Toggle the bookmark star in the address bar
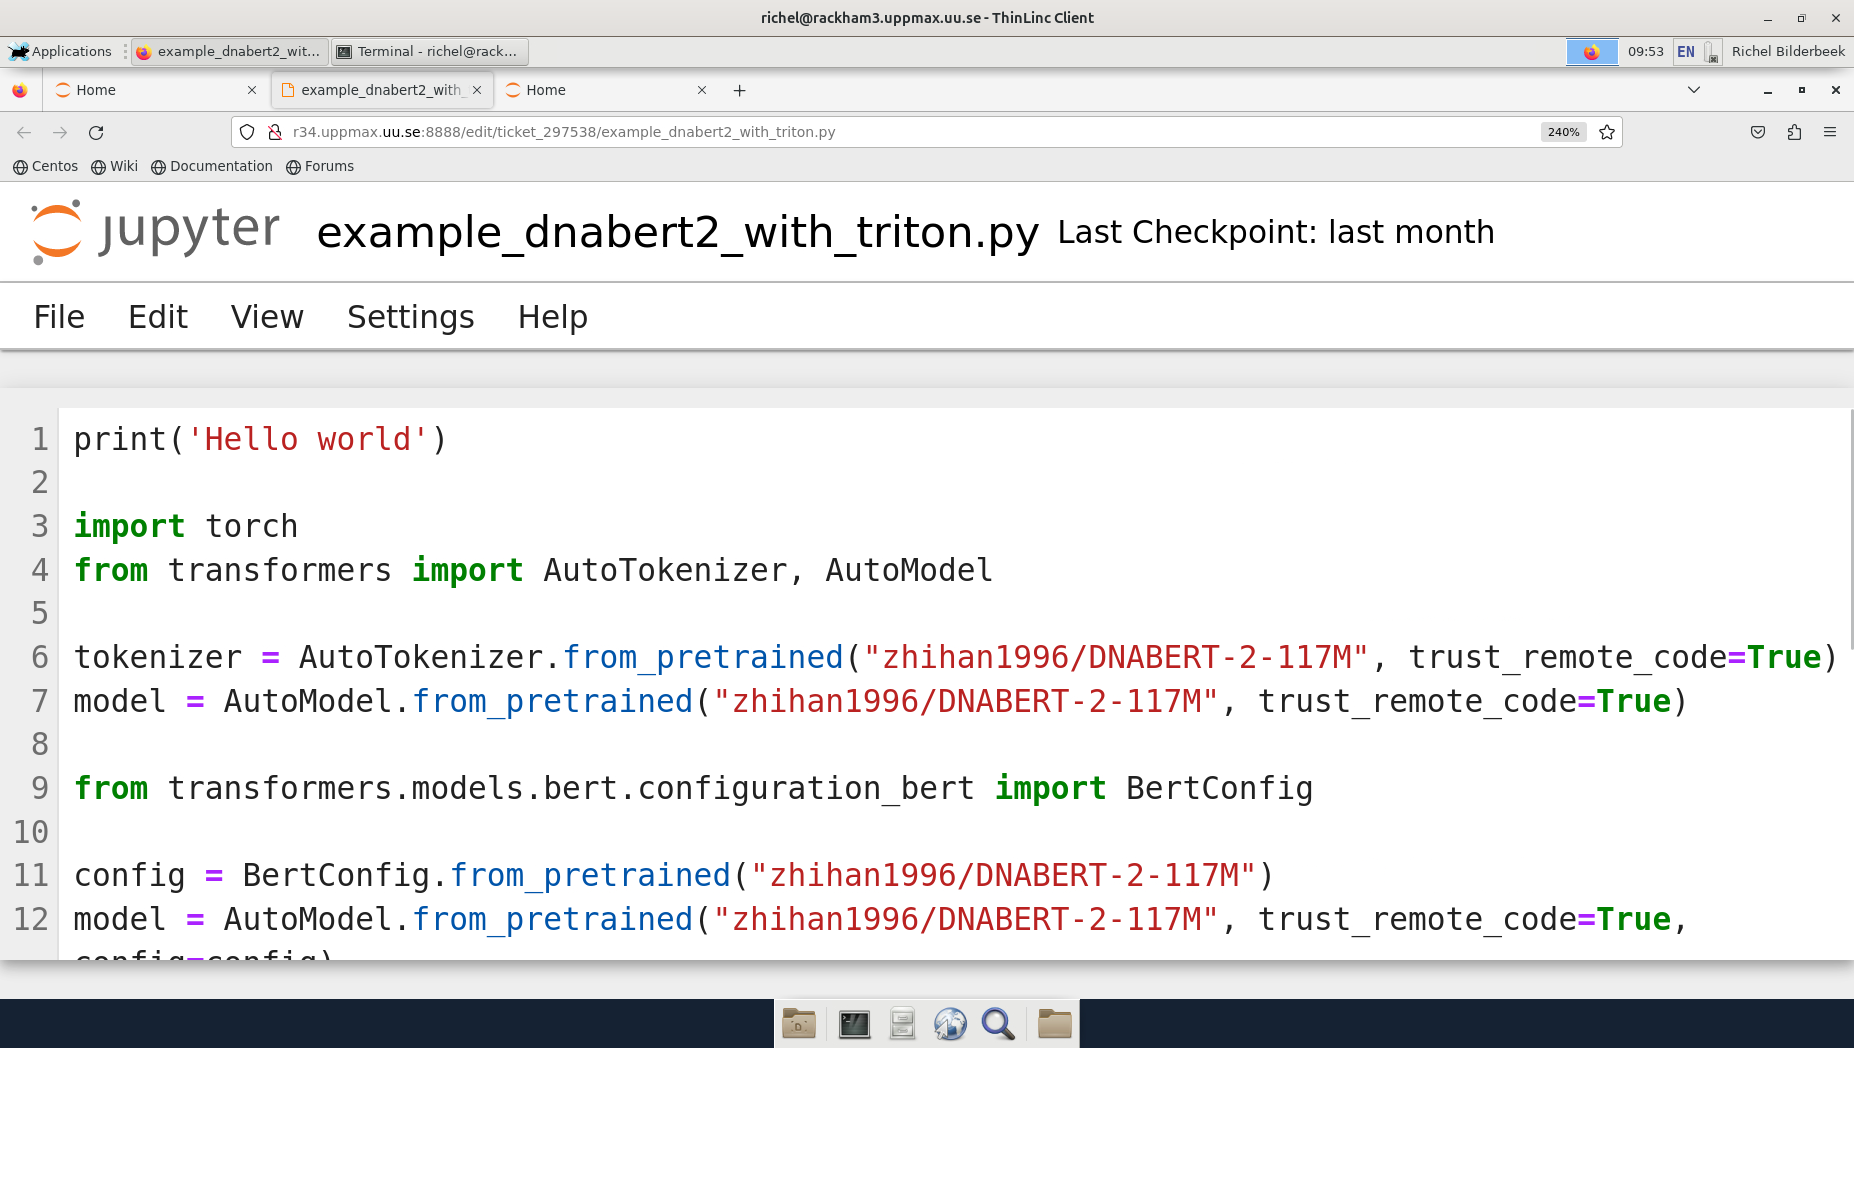Image resolution: width=1854 pixels, height=1195 pixels. (1607, 131)
